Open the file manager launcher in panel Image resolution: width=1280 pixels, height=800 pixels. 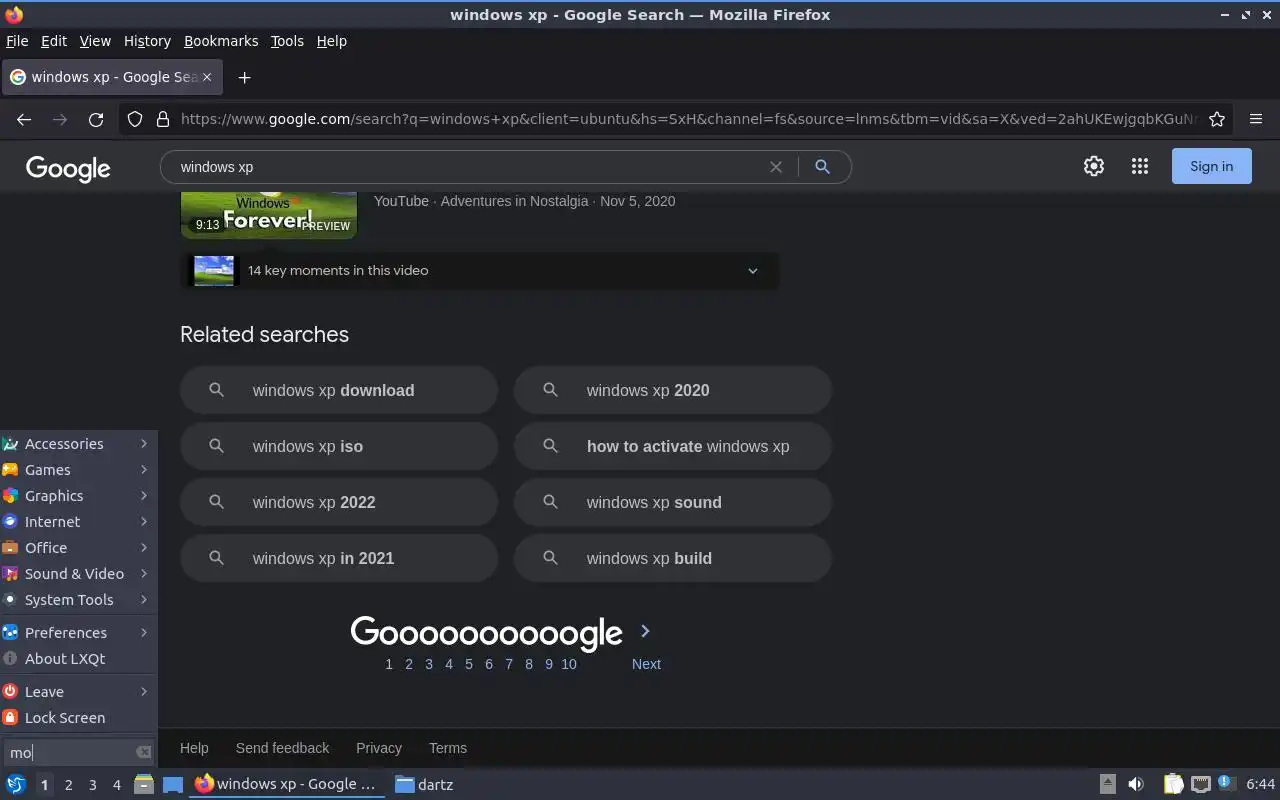pyautogui.click(x=144, y=784)
